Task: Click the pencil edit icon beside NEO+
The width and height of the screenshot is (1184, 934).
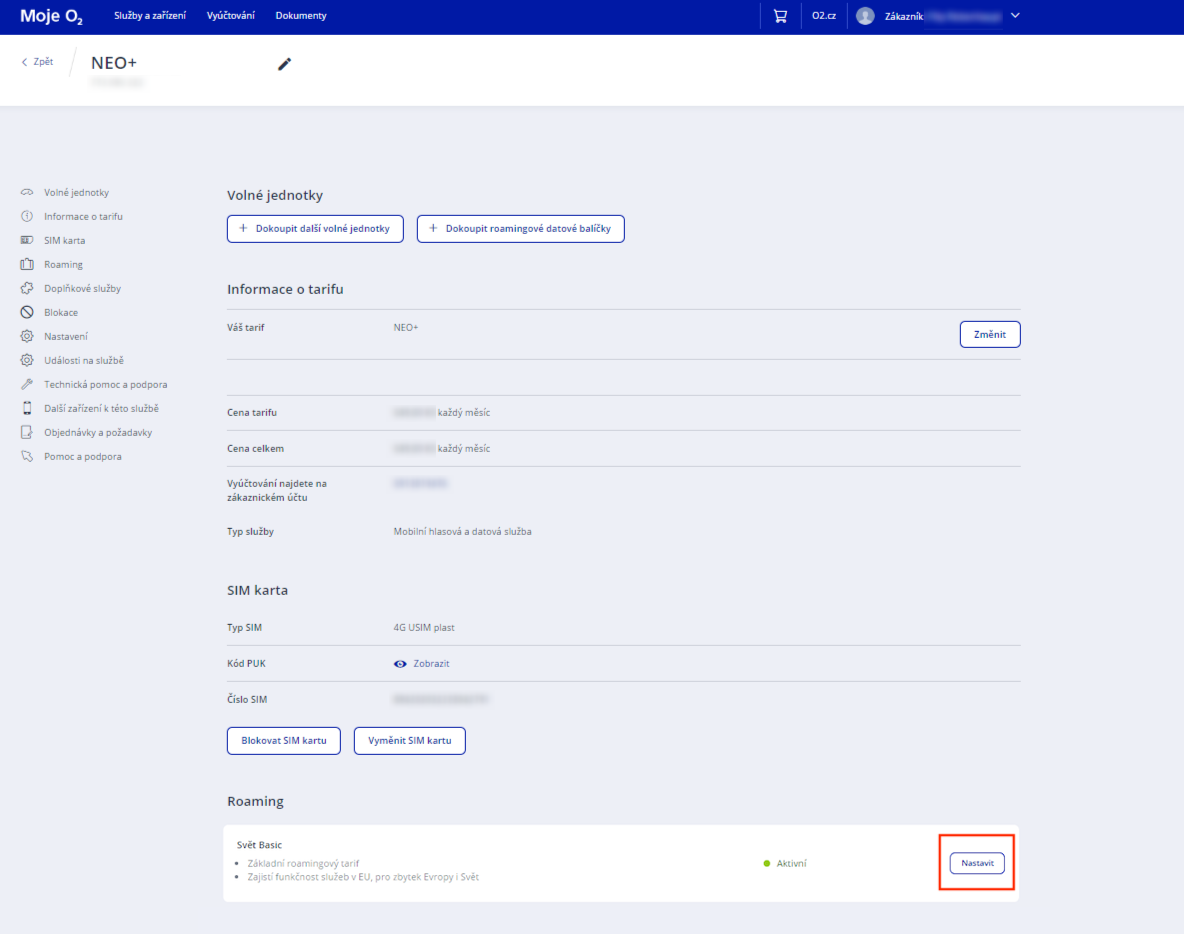Action: [x=285, y=64]
